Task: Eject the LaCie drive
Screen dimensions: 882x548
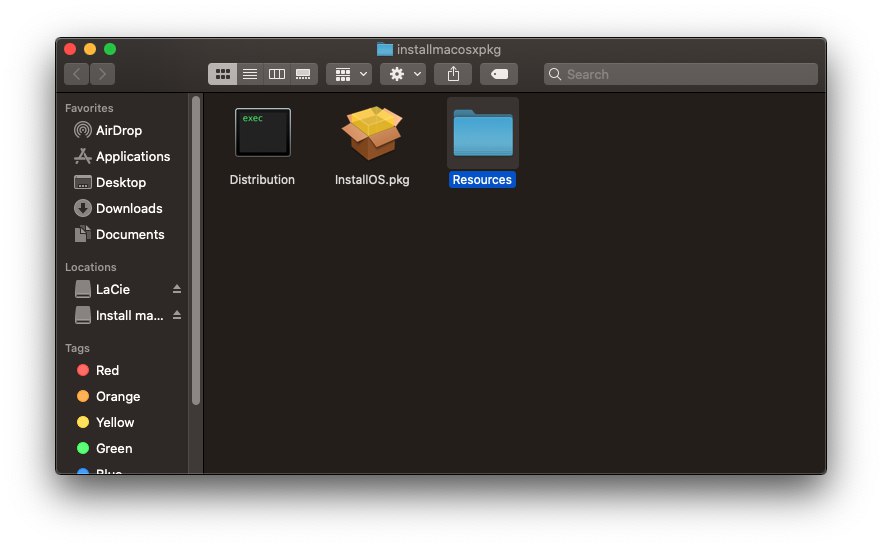Action: [177, 289]
